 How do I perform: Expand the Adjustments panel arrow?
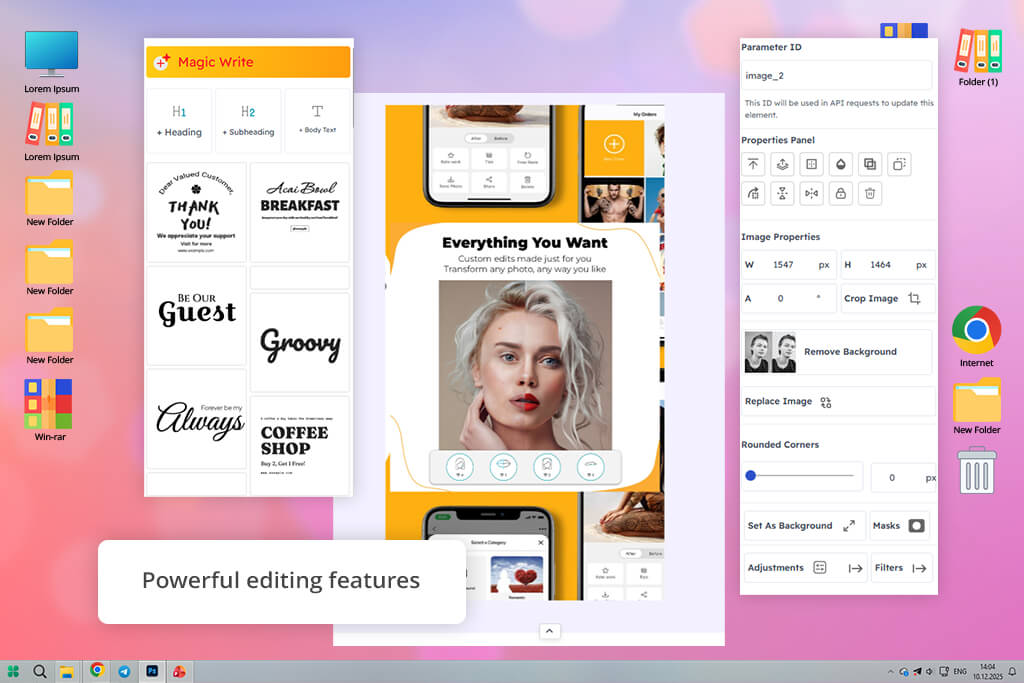[855, 568]
